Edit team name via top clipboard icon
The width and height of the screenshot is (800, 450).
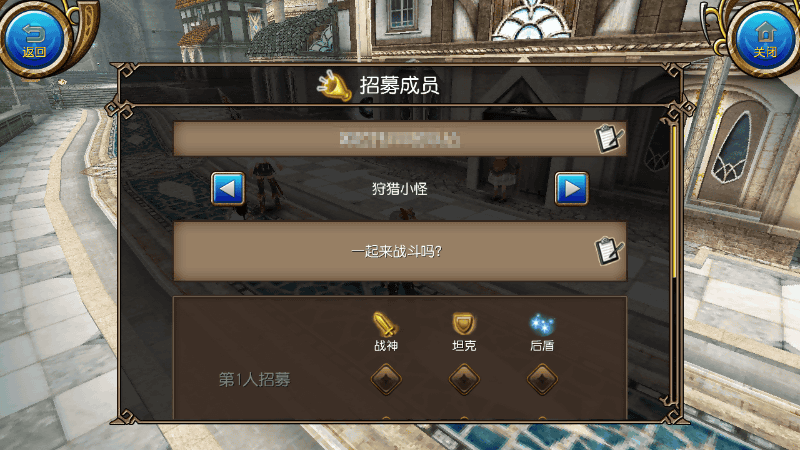click(609, 138)
